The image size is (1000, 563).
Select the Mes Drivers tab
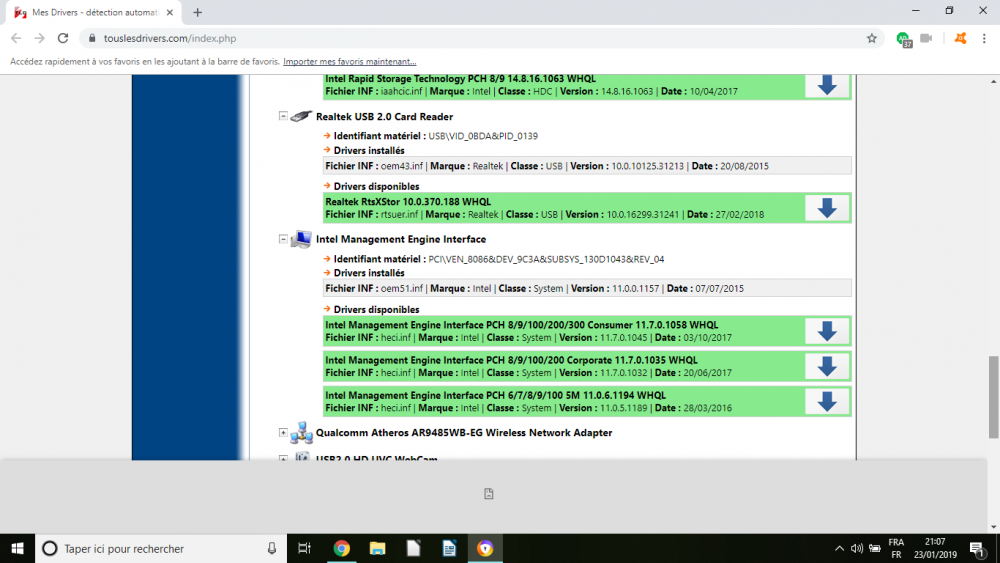[94, 12]
